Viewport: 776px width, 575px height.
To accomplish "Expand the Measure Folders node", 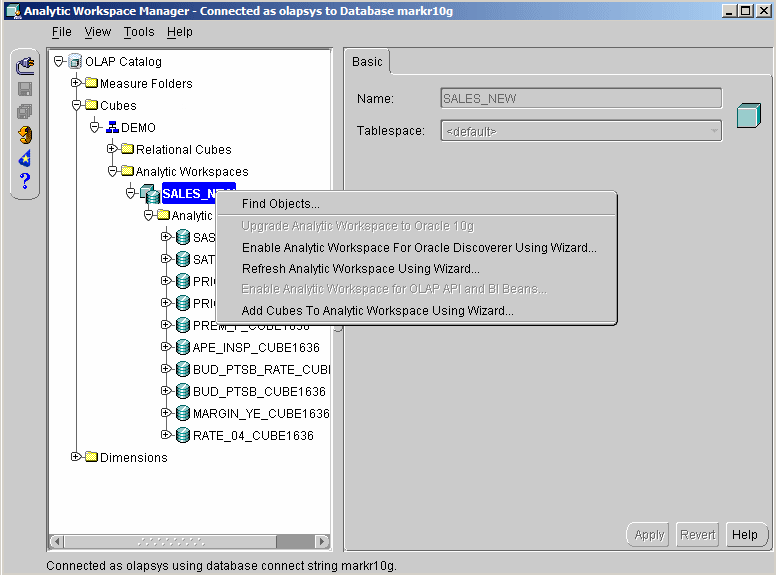I will 76,83.
